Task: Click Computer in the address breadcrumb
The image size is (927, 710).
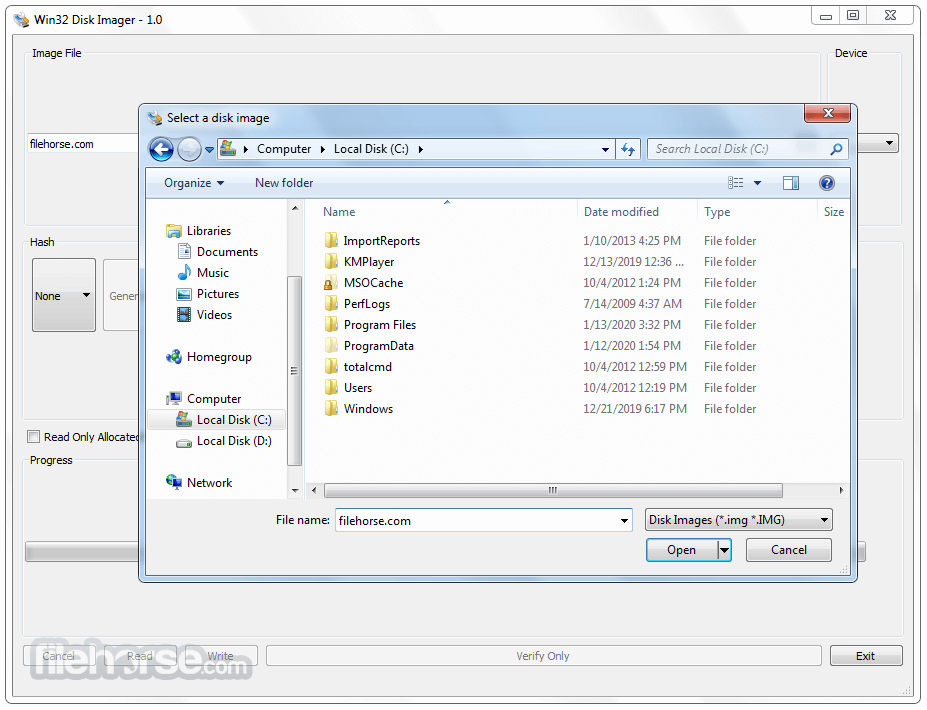Action: pos(284,150)
